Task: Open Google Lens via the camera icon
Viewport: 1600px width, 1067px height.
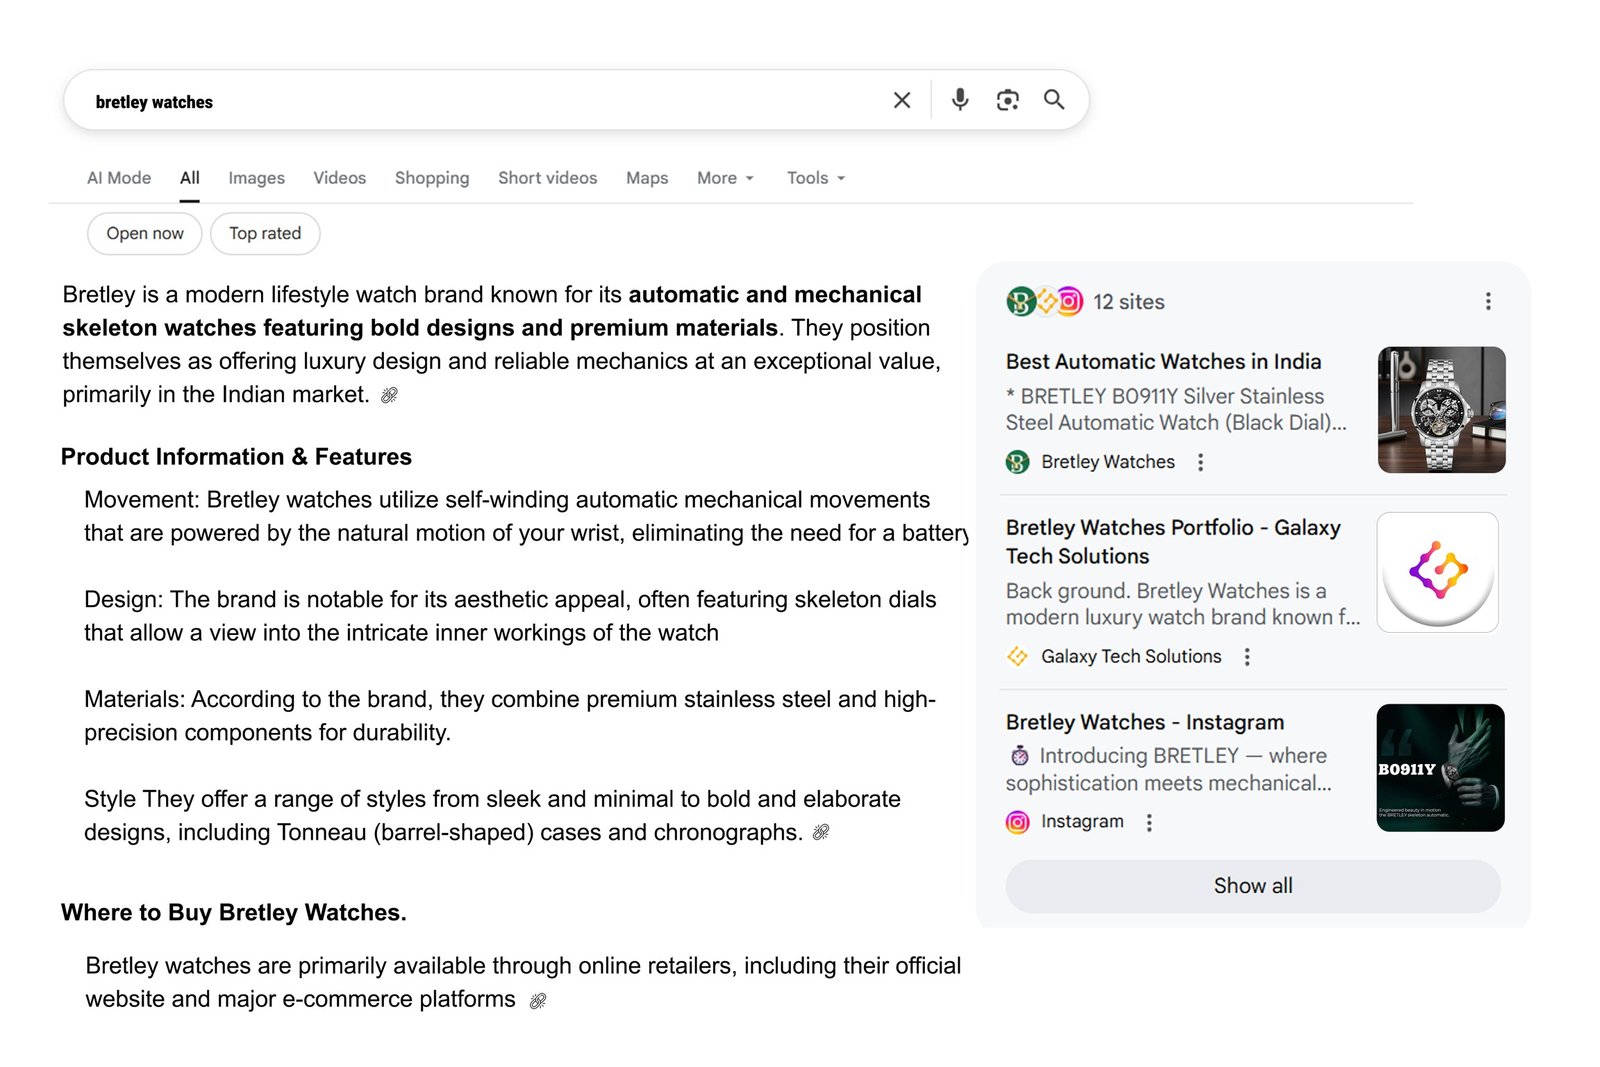Action: (1007, 100)
